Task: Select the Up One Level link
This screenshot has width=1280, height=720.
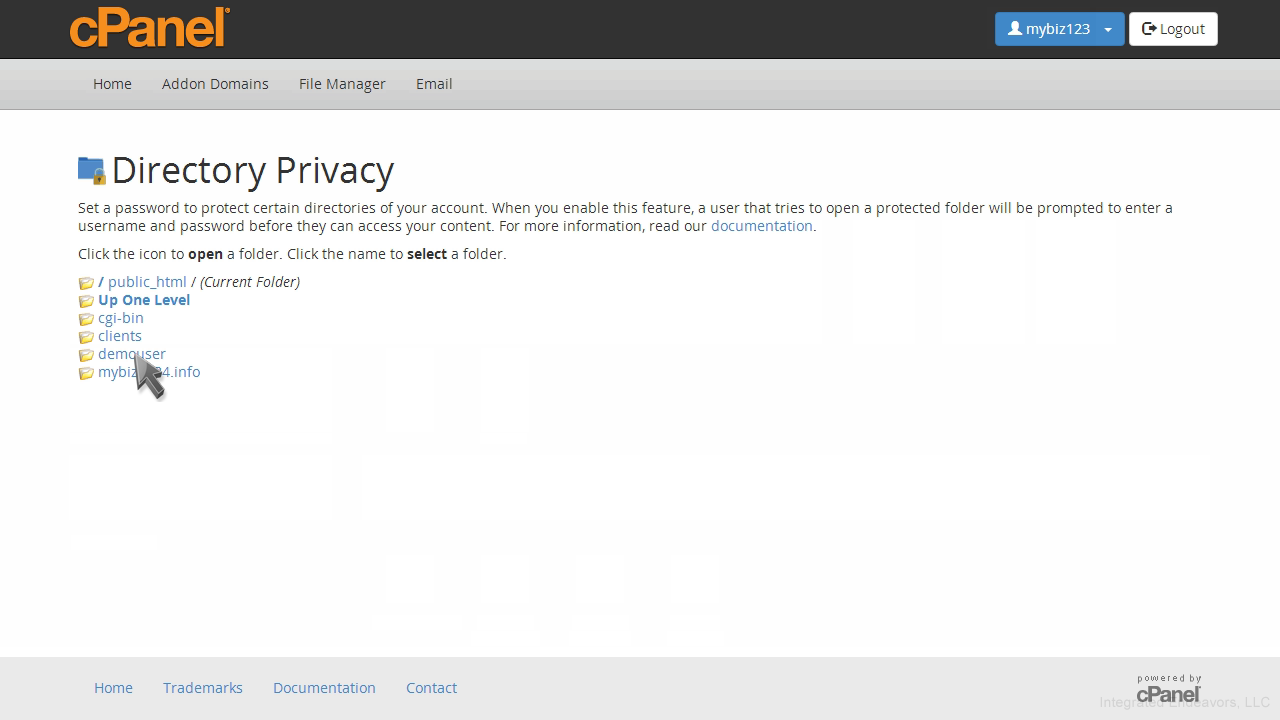Action: point(144,300)
